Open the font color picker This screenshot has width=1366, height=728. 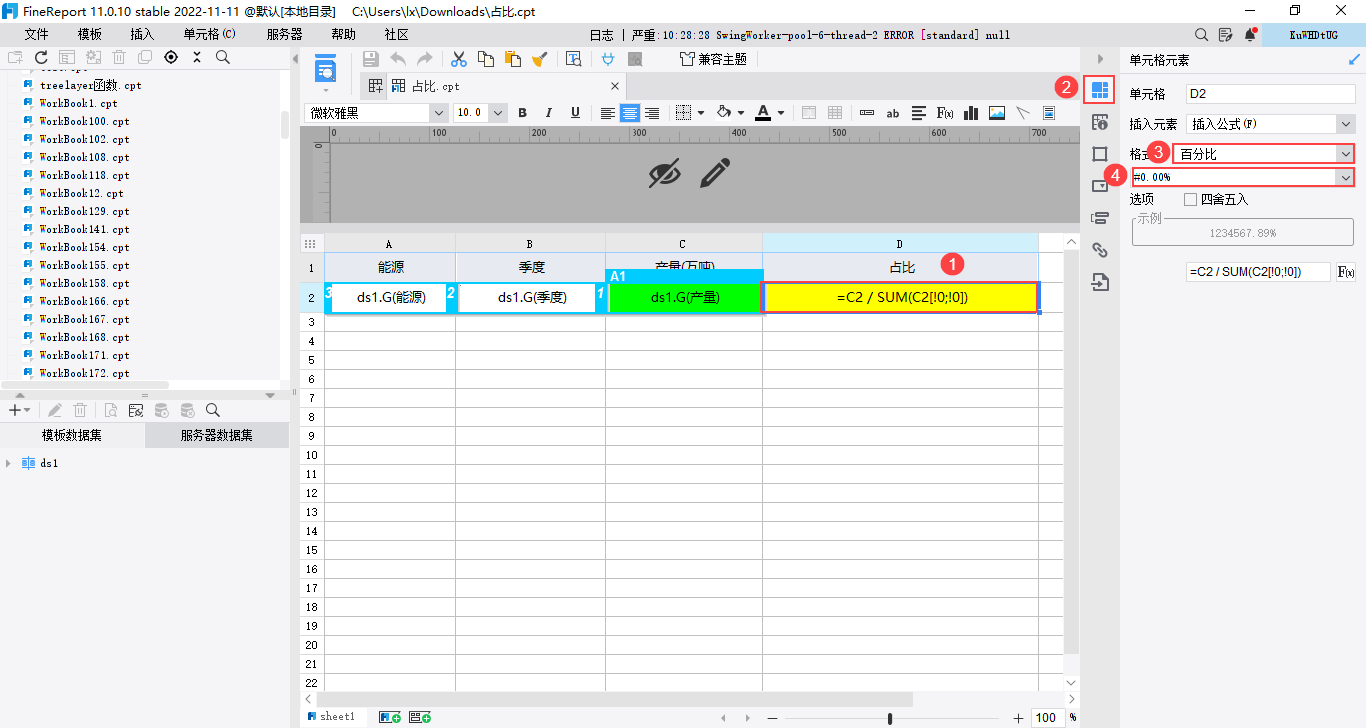(x=762, y=113)
